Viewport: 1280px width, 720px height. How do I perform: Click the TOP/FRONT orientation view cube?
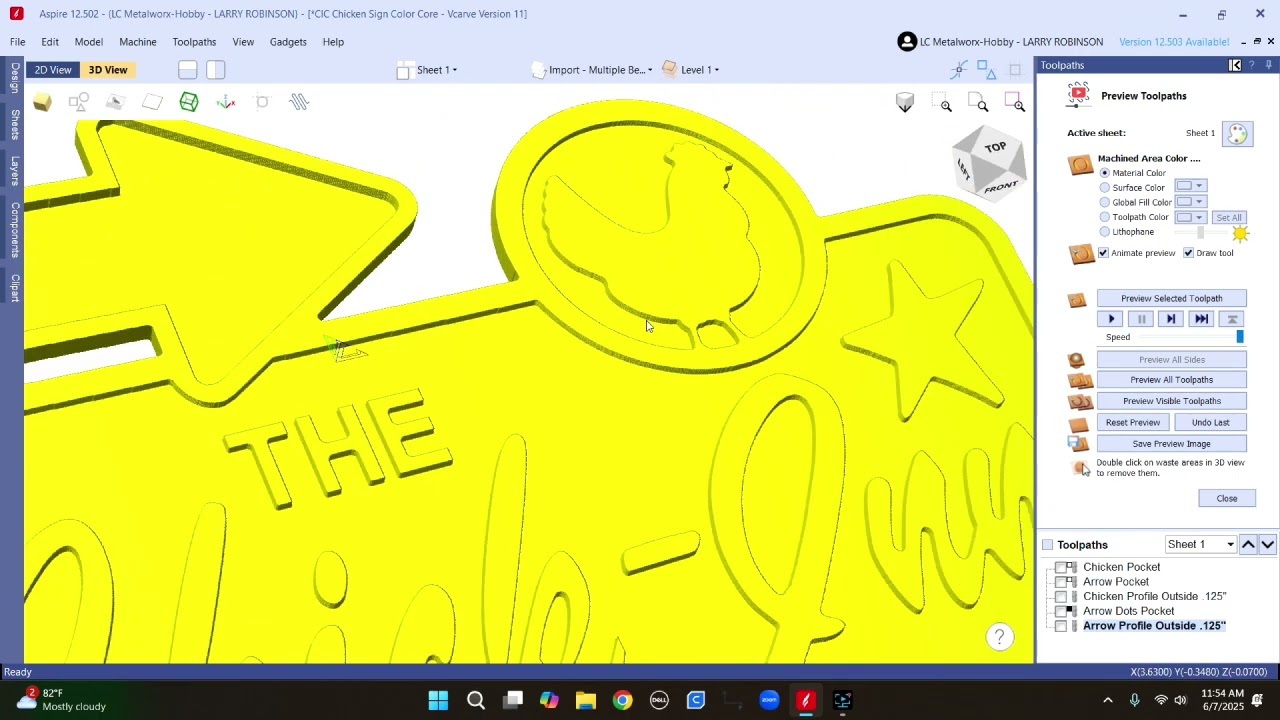click(x=988, y=165)
